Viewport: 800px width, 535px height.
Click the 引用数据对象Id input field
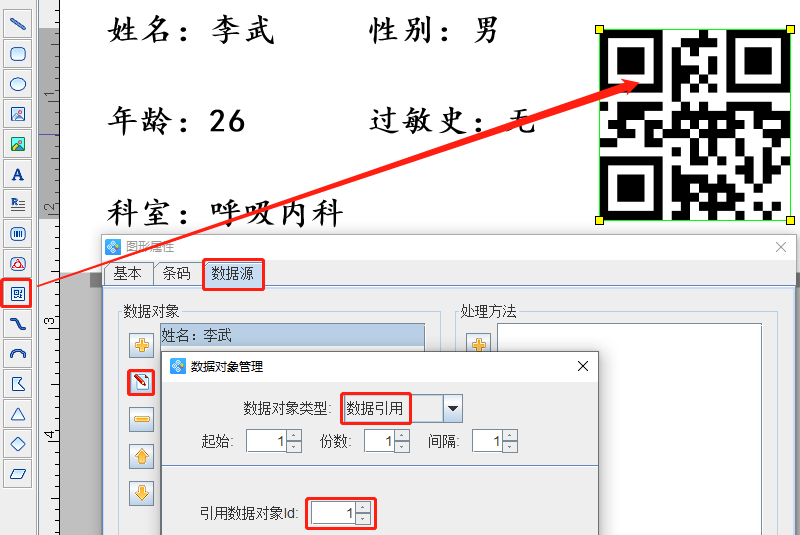(333, 513)
